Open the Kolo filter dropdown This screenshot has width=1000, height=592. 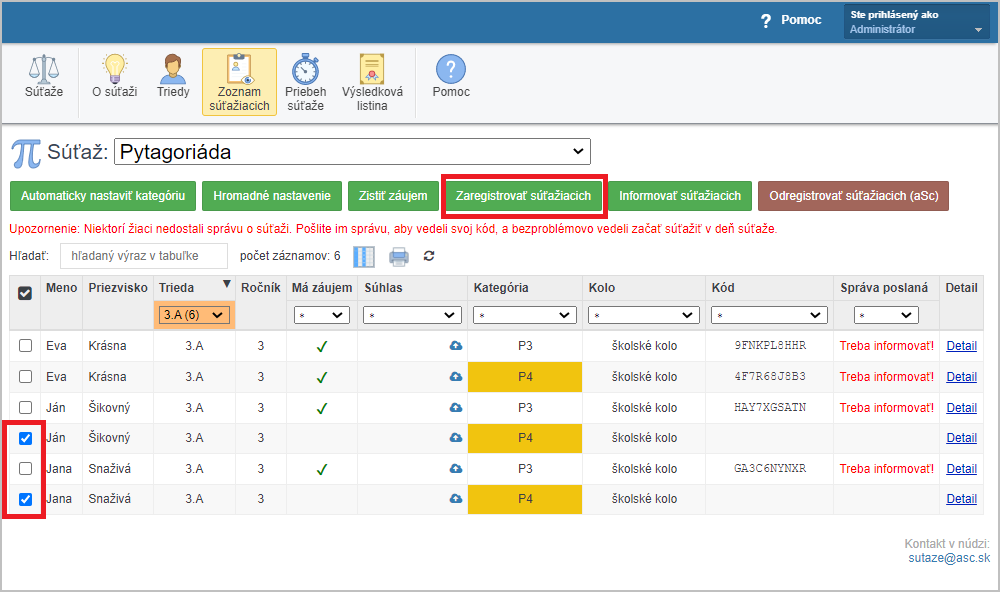(x=643, y=315)
